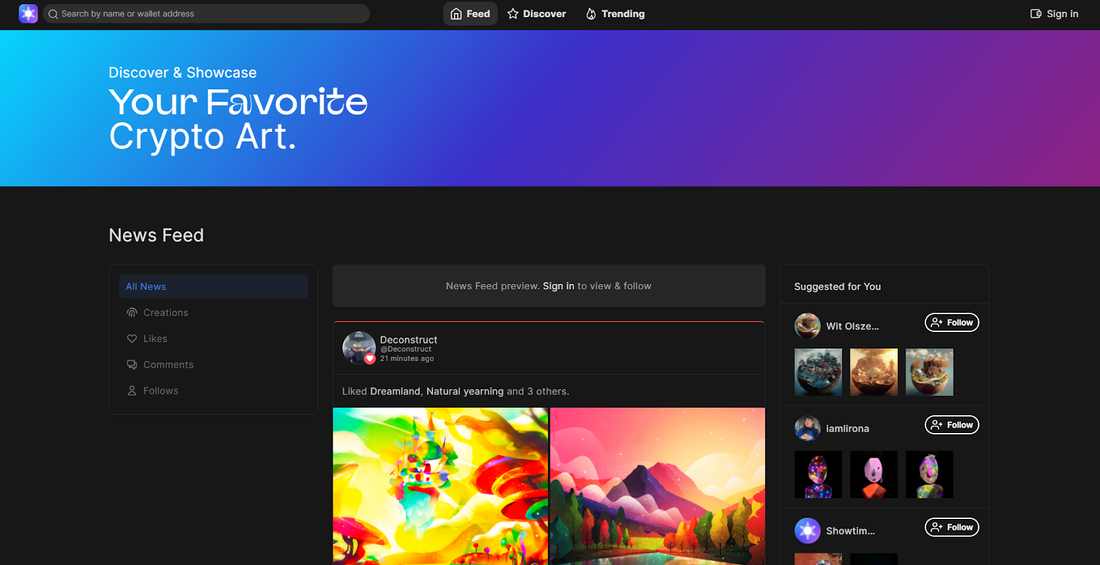Open Deconstruct's profile avatar
Screen dimensions: 1100x565
click(x=358, y=347)
